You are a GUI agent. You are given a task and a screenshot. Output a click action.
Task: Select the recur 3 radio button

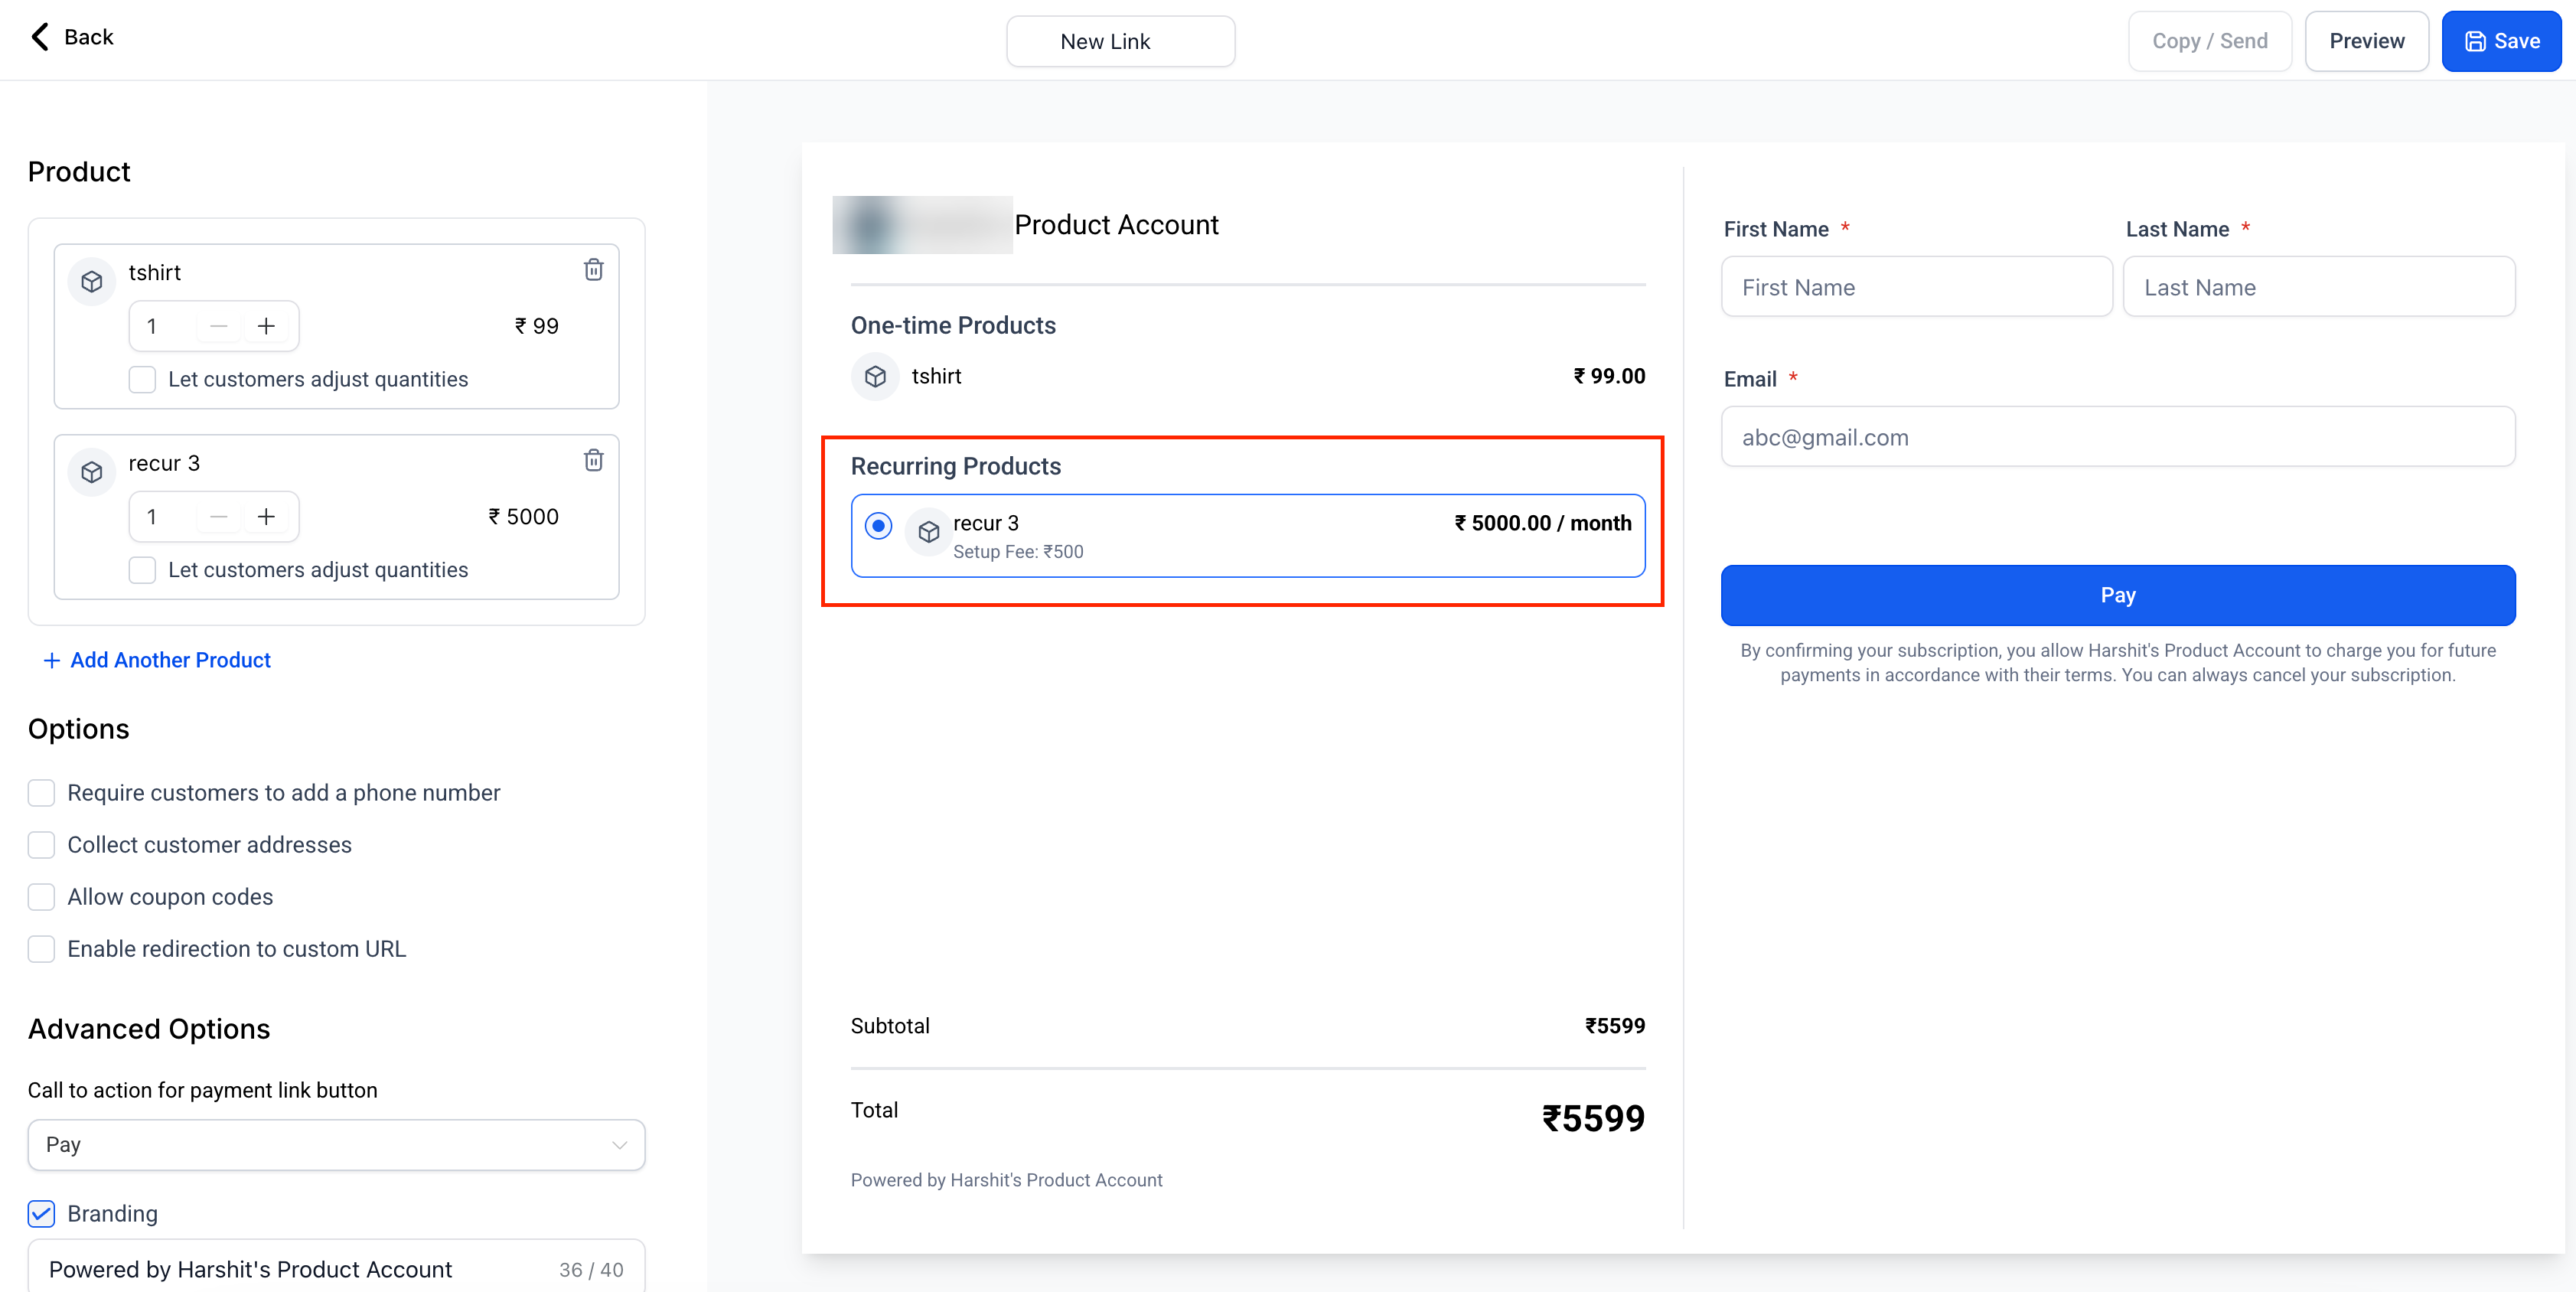pyautogui.click(x=878, y=525)
